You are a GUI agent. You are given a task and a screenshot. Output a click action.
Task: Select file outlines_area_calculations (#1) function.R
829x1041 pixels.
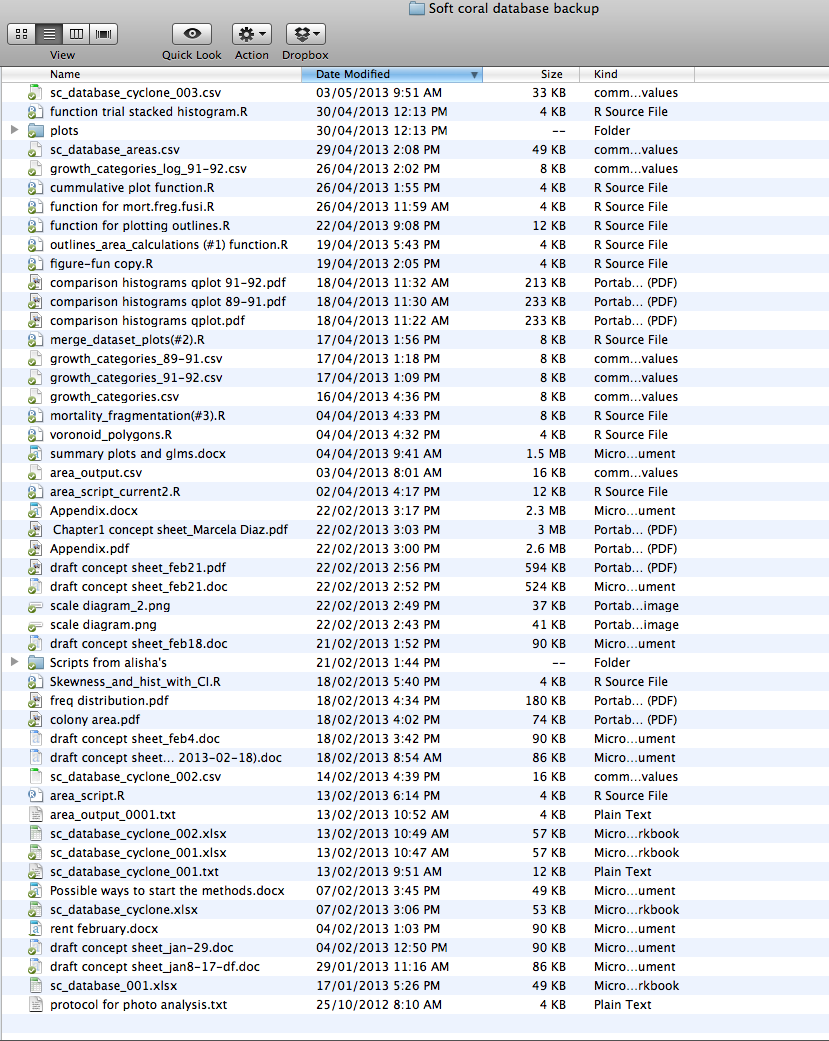pos(169,244)
